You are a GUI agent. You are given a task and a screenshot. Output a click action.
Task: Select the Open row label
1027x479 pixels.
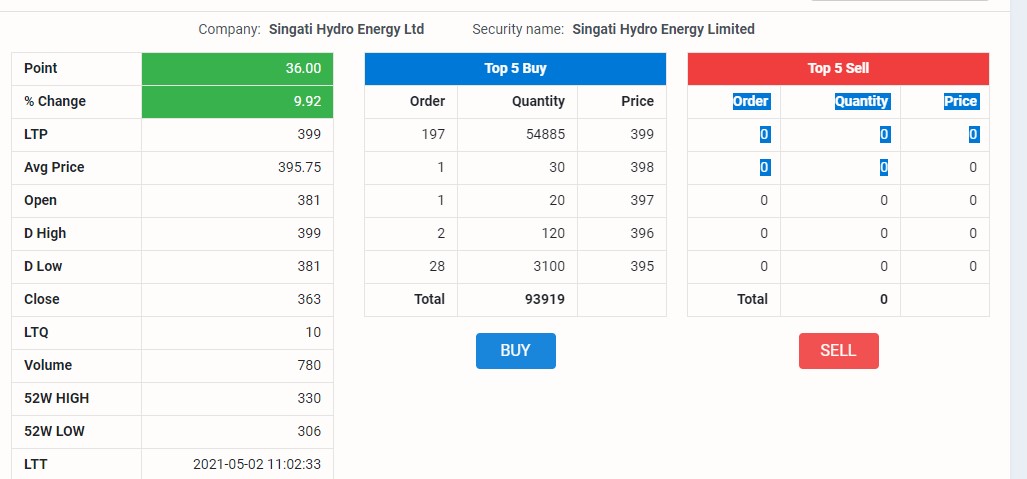(x=41, y=201)
